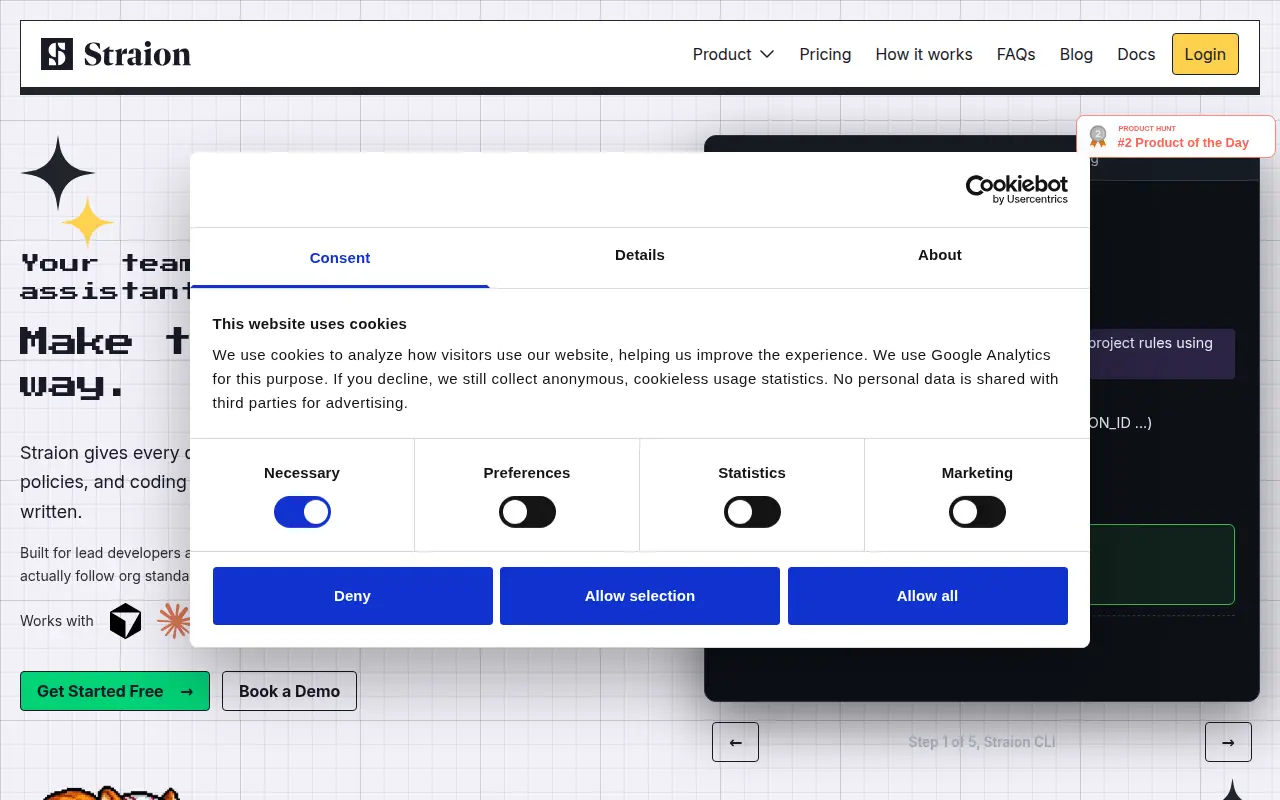Viewport: 1280px width, 800px height.
Task: Enable the Marketing cookies toggle
Action: pyautogui.click(x=977, y=513)
